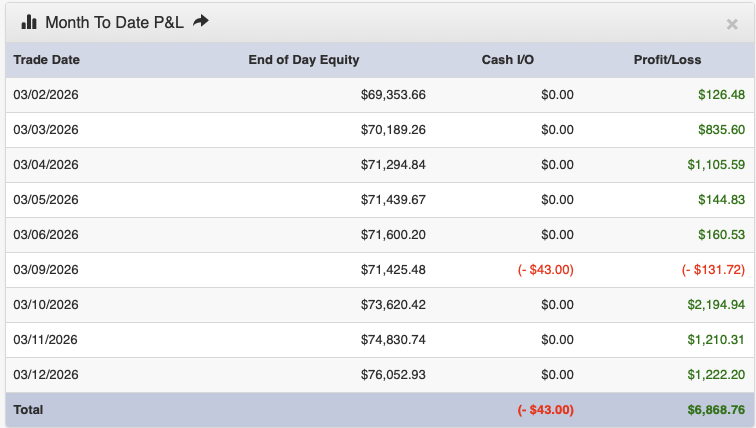
Task: Click total profit $6,868.76
Action: coord(716,410)
